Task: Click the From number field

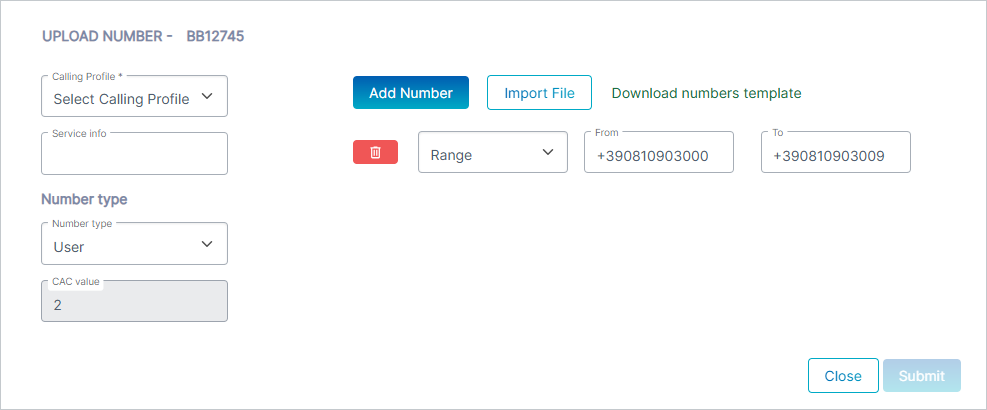Action: 658,156
